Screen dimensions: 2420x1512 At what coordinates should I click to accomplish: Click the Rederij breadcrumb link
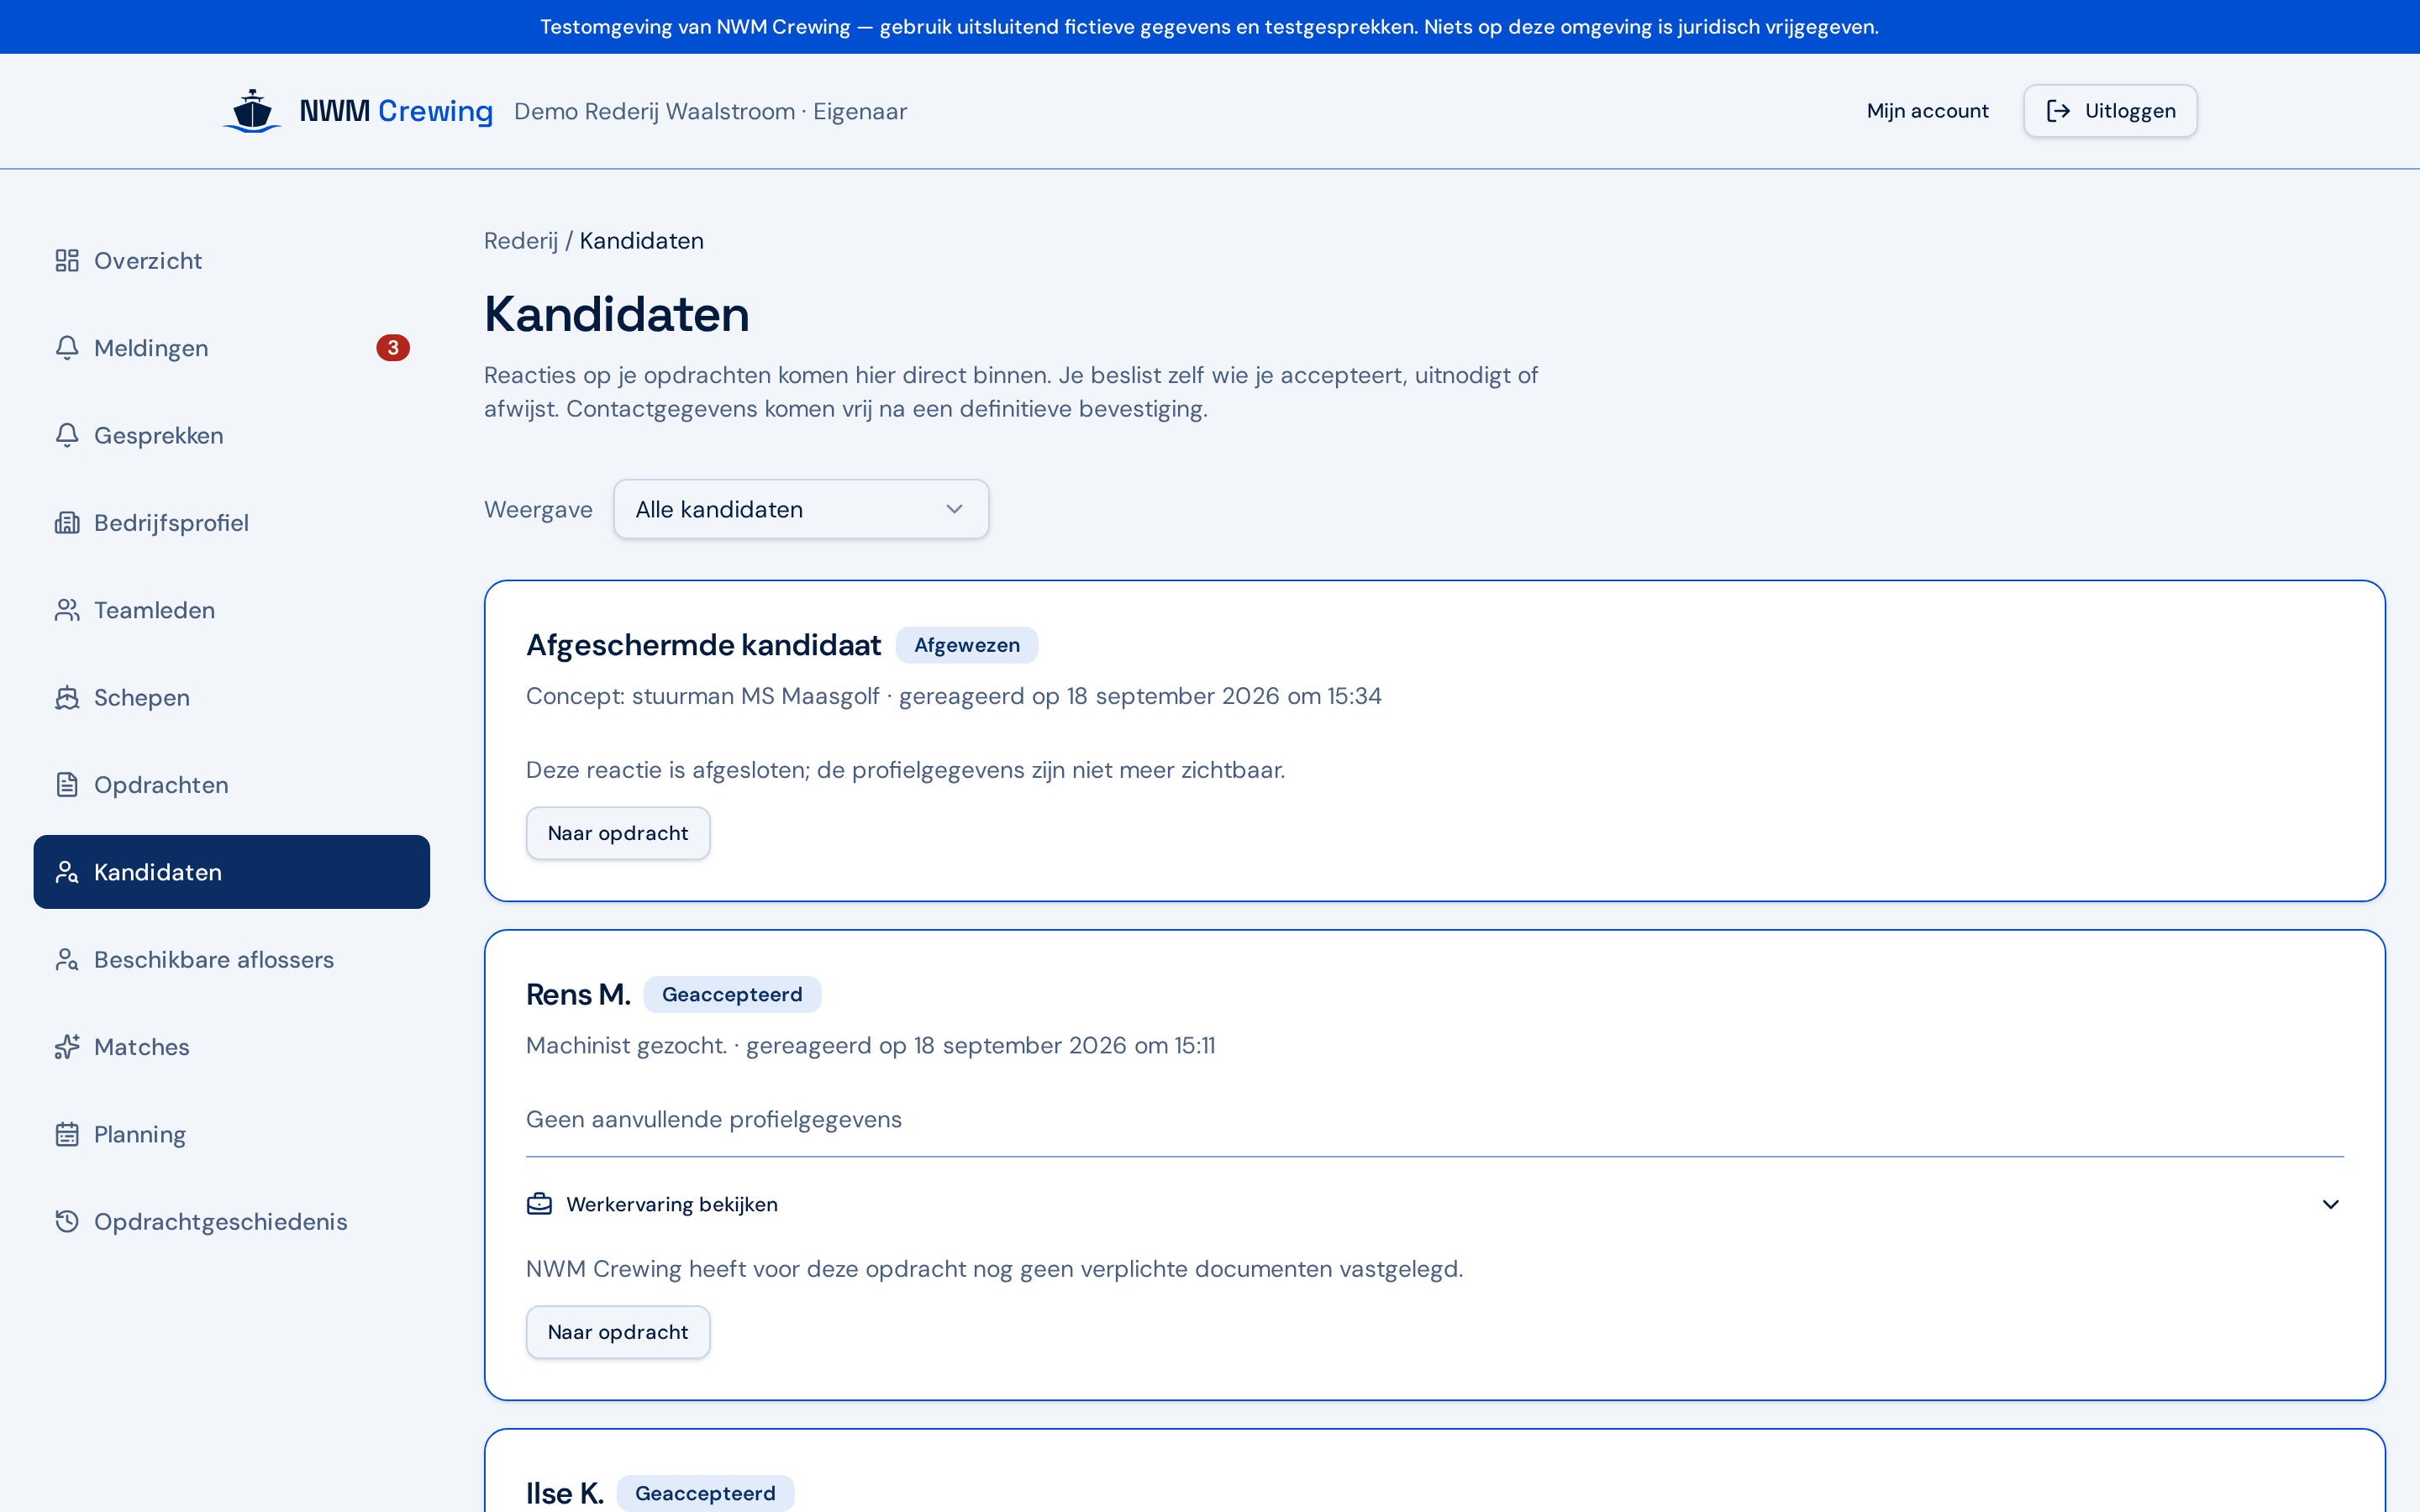click(x=521, y=241)
